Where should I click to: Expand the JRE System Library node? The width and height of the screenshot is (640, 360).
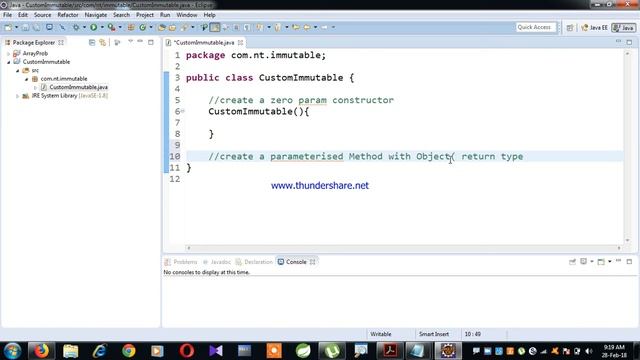pos(18,96)
